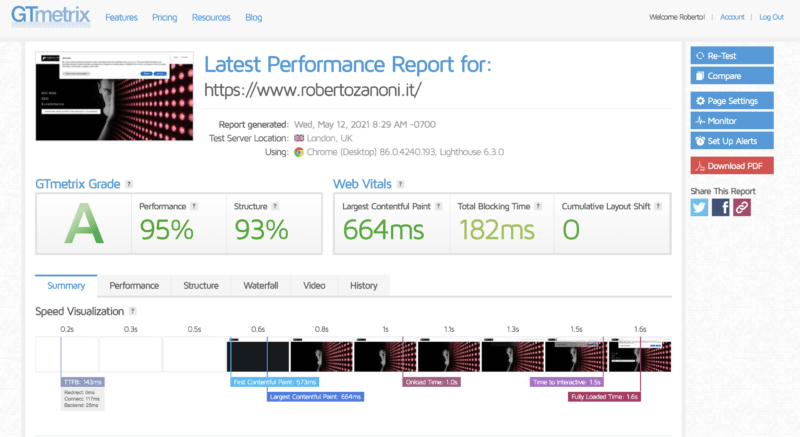Image resolution: width=800 pixels, height=437 pixels.
Task: Open the History tab
Action: (364, 286)
